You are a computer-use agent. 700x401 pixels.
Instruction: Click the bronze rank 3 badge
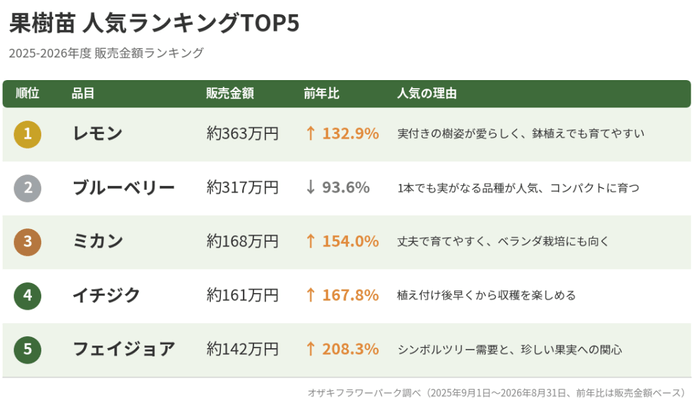pyautogui.click(x=27, y=242)
